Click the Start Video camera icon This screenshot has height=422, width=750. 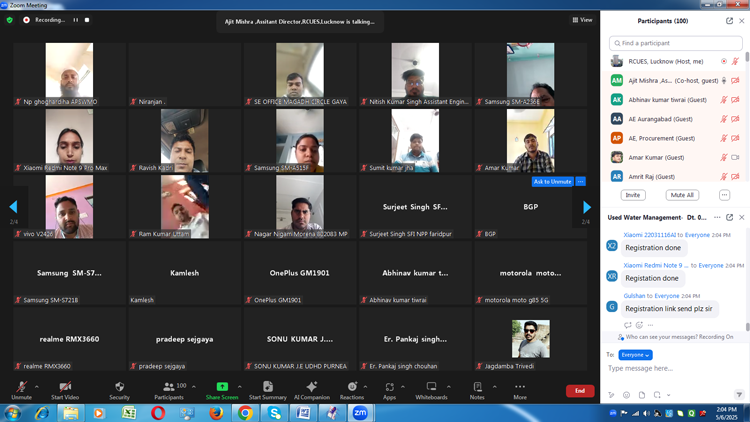coord(65,387)
